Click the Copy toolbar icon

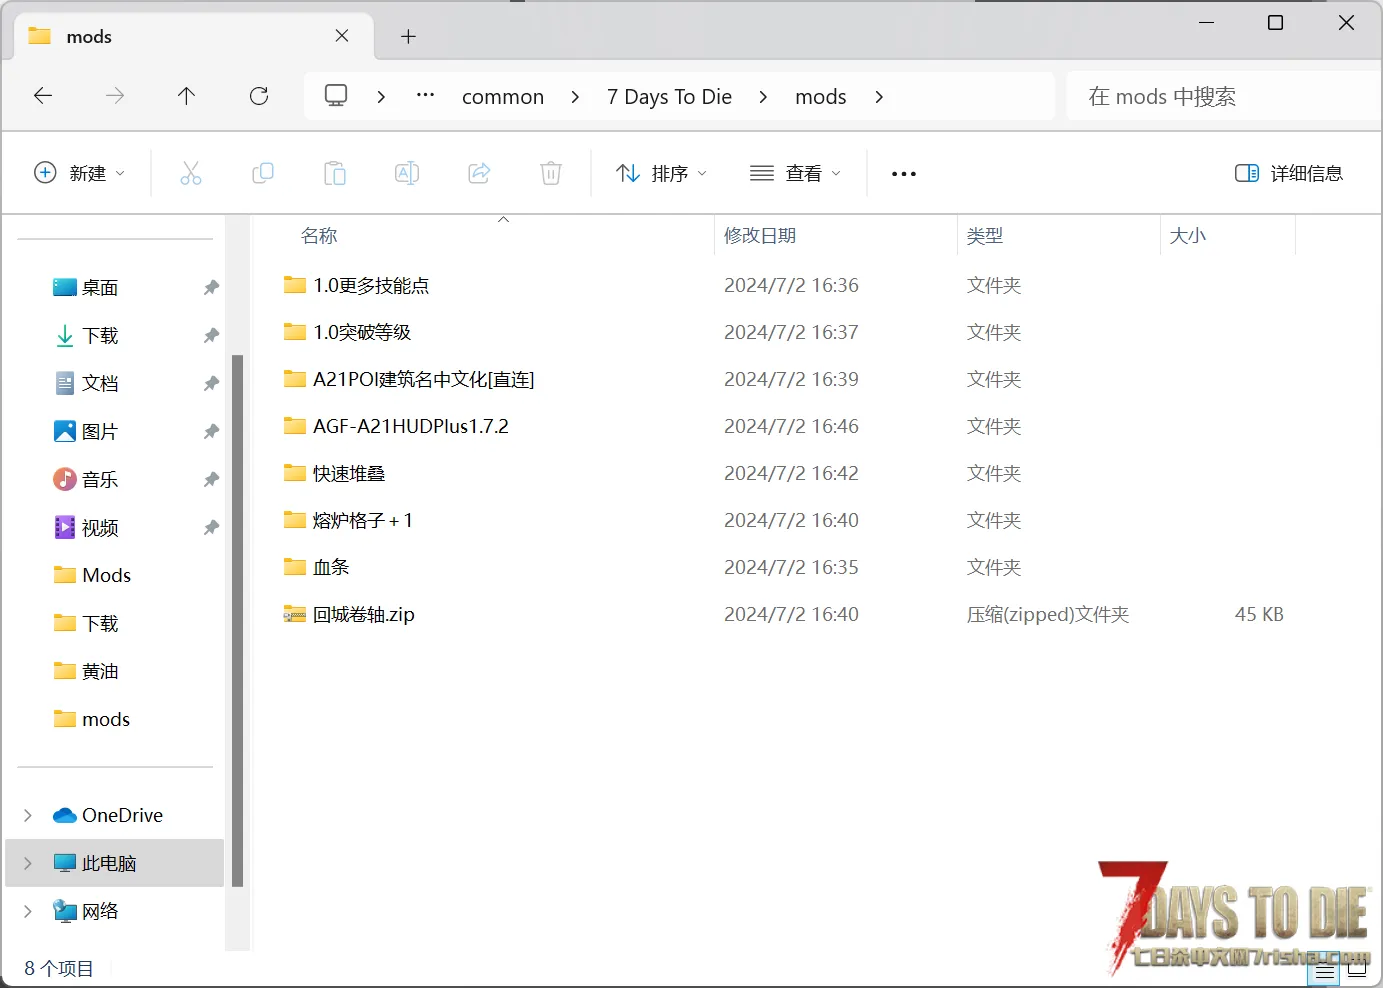click(x=263, y=173)
